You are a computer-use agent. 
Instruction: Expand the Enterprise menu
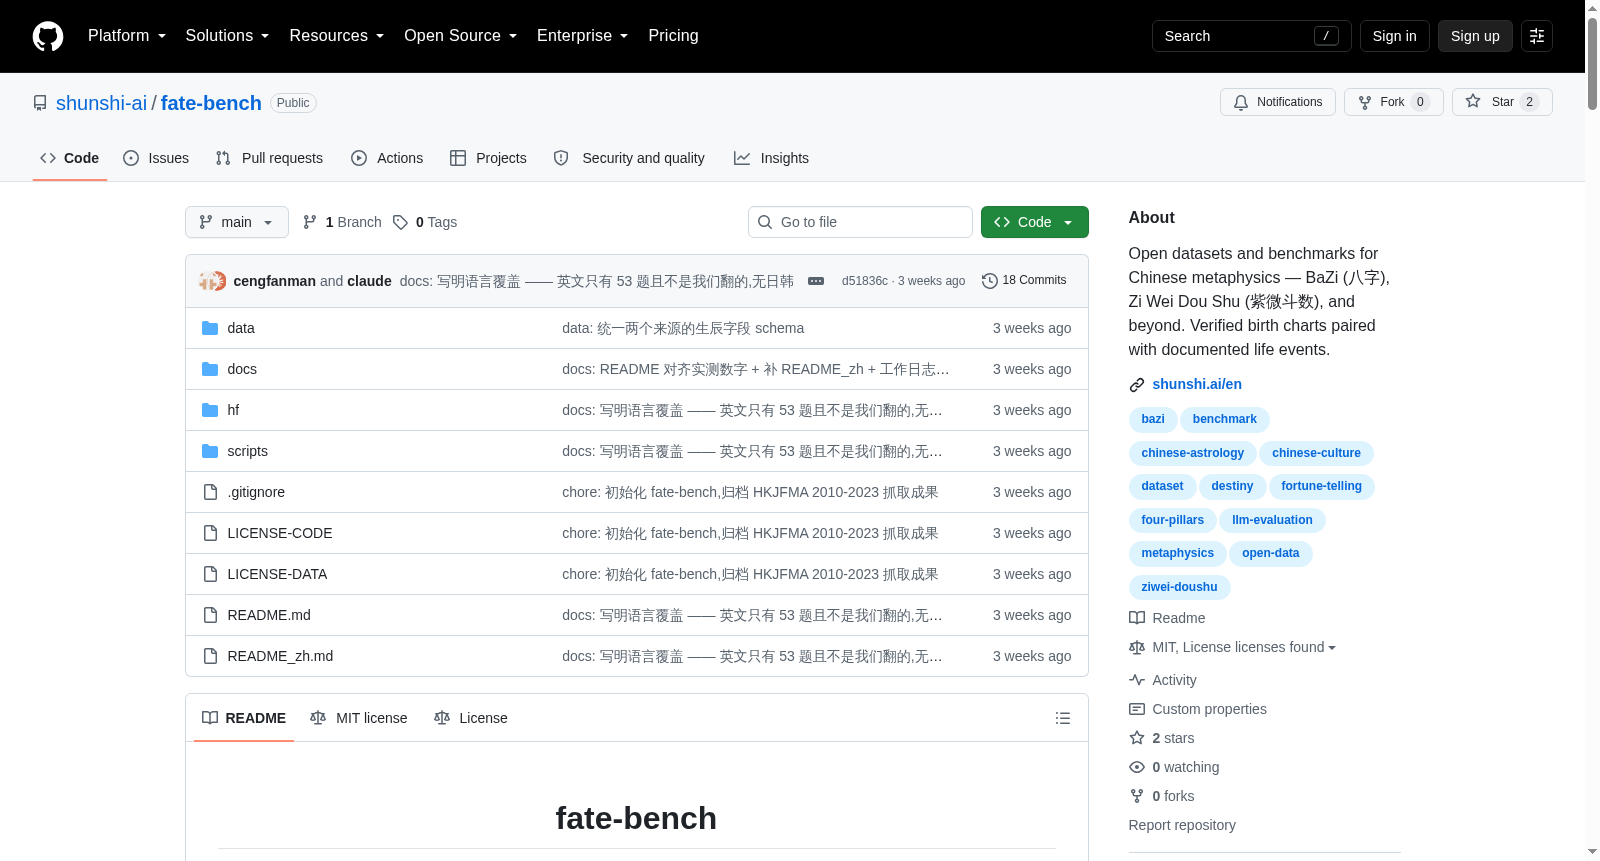point(583,36)
